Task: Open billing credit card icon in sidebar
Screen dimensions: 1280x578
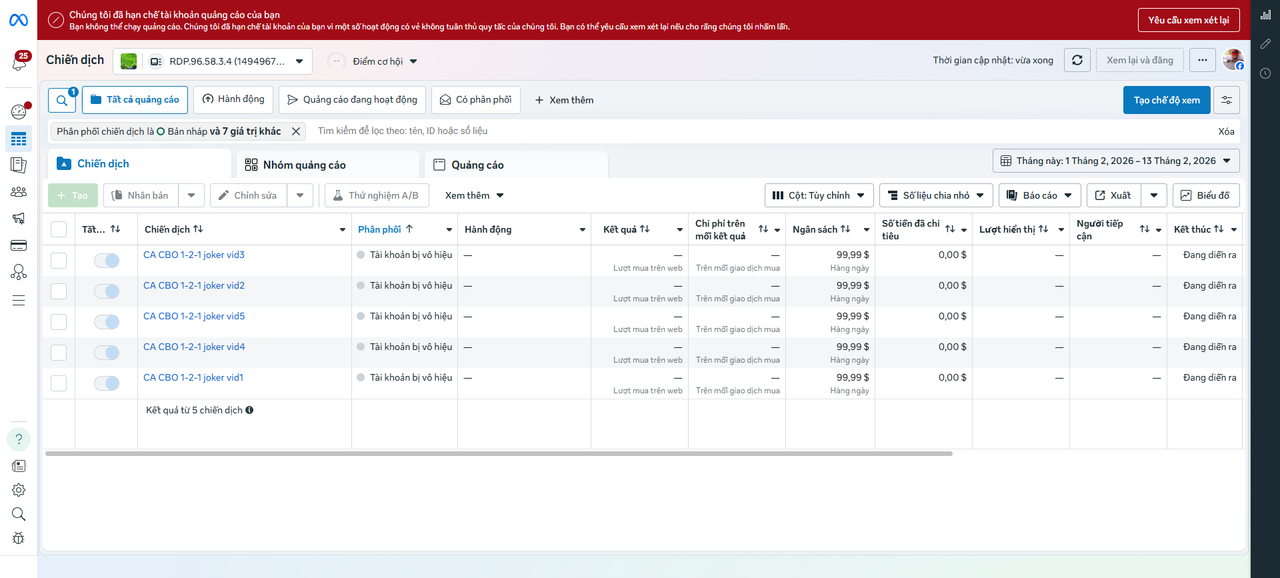Action: tap(18, 245)
